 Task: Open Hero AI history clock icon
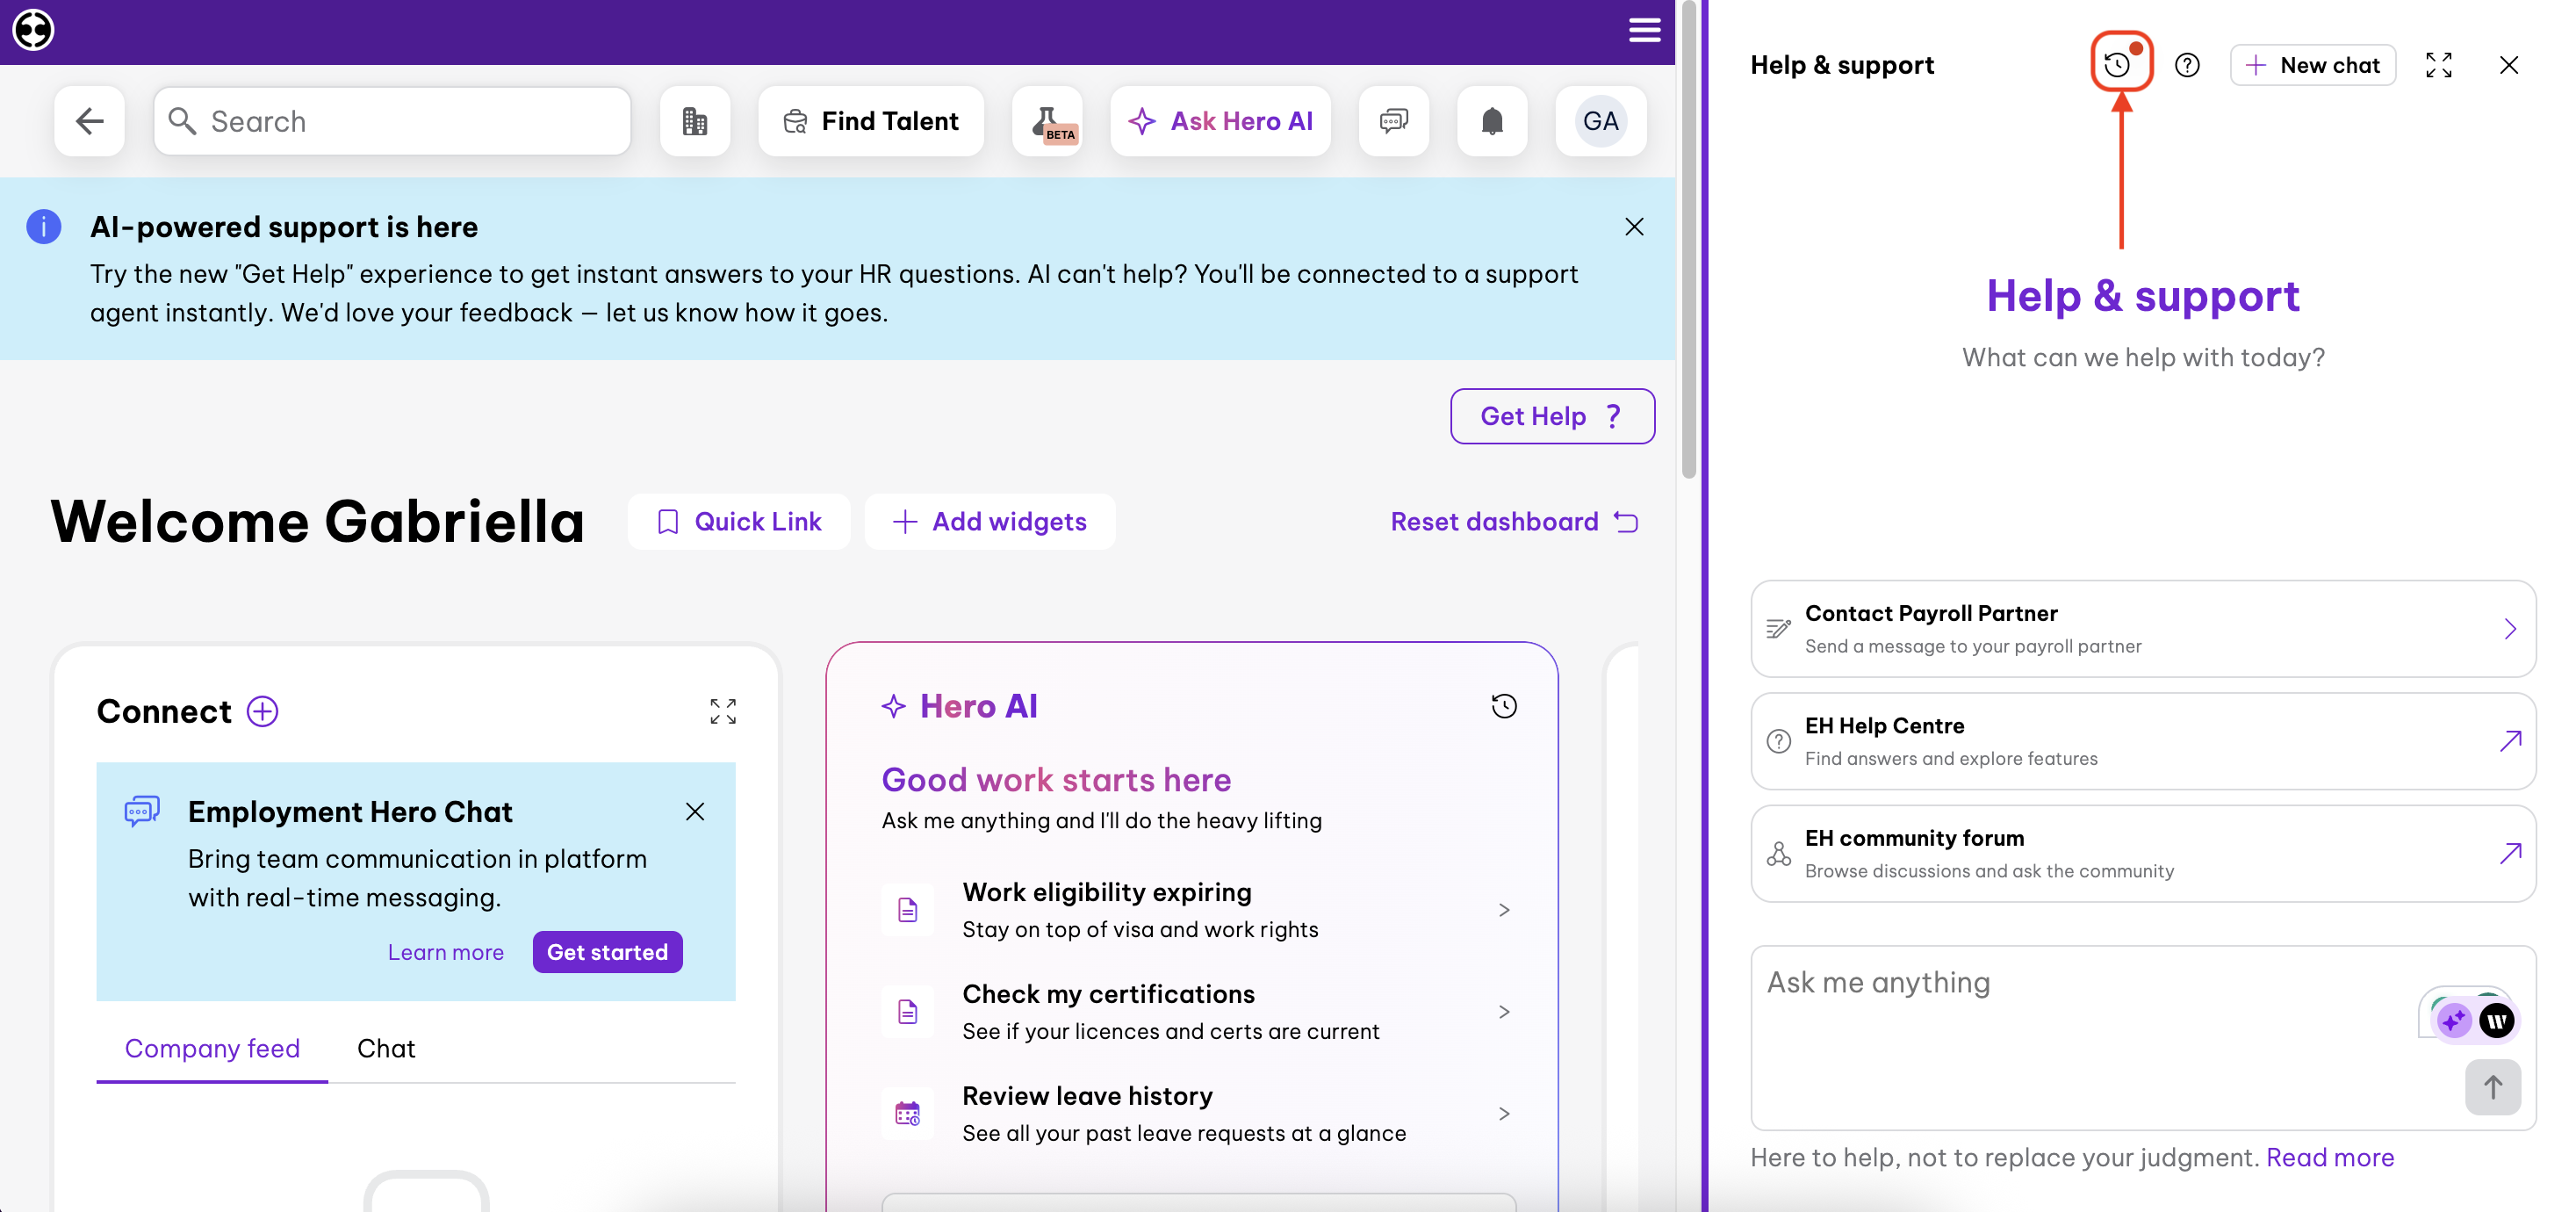[x=1504, y=706]
